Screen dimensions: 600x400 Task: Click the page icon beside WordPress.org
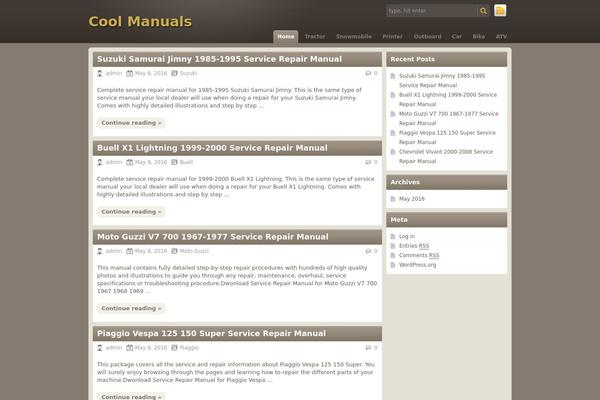click(393, 265)
